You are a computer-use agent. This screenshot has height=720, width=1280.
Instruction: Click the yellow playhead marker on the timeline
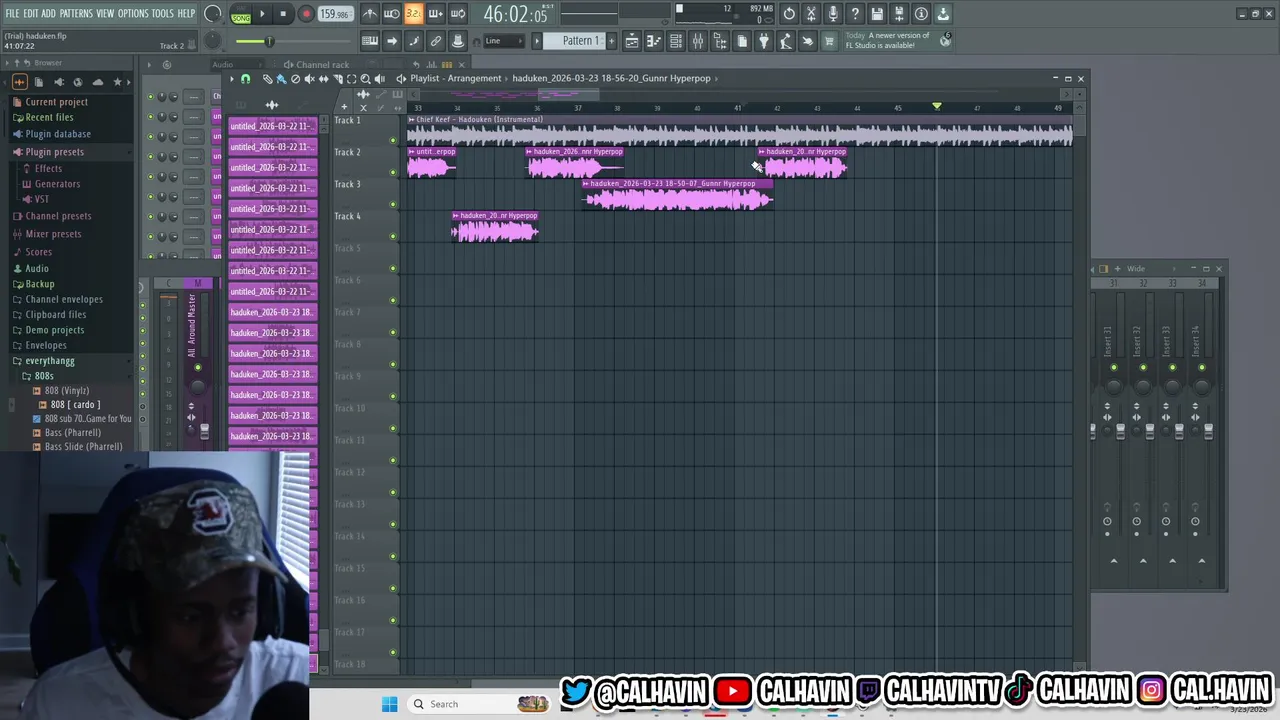coord(937,106)
